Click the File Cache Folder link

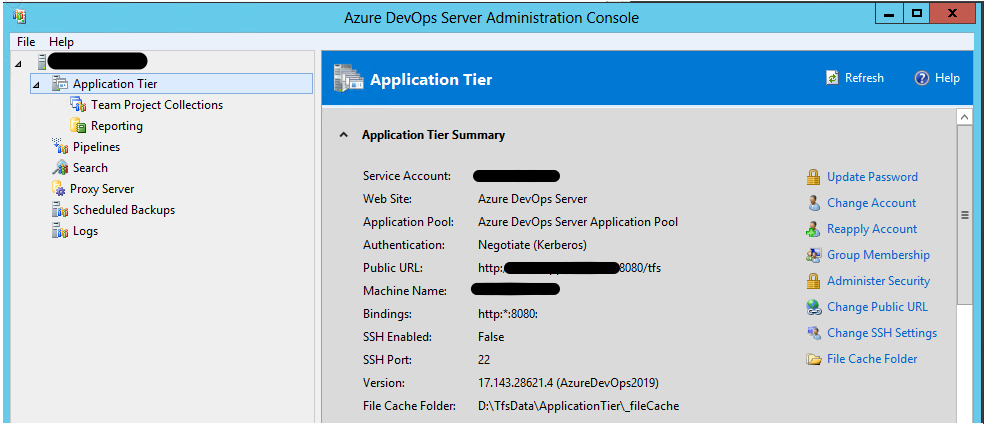(872, 359)
